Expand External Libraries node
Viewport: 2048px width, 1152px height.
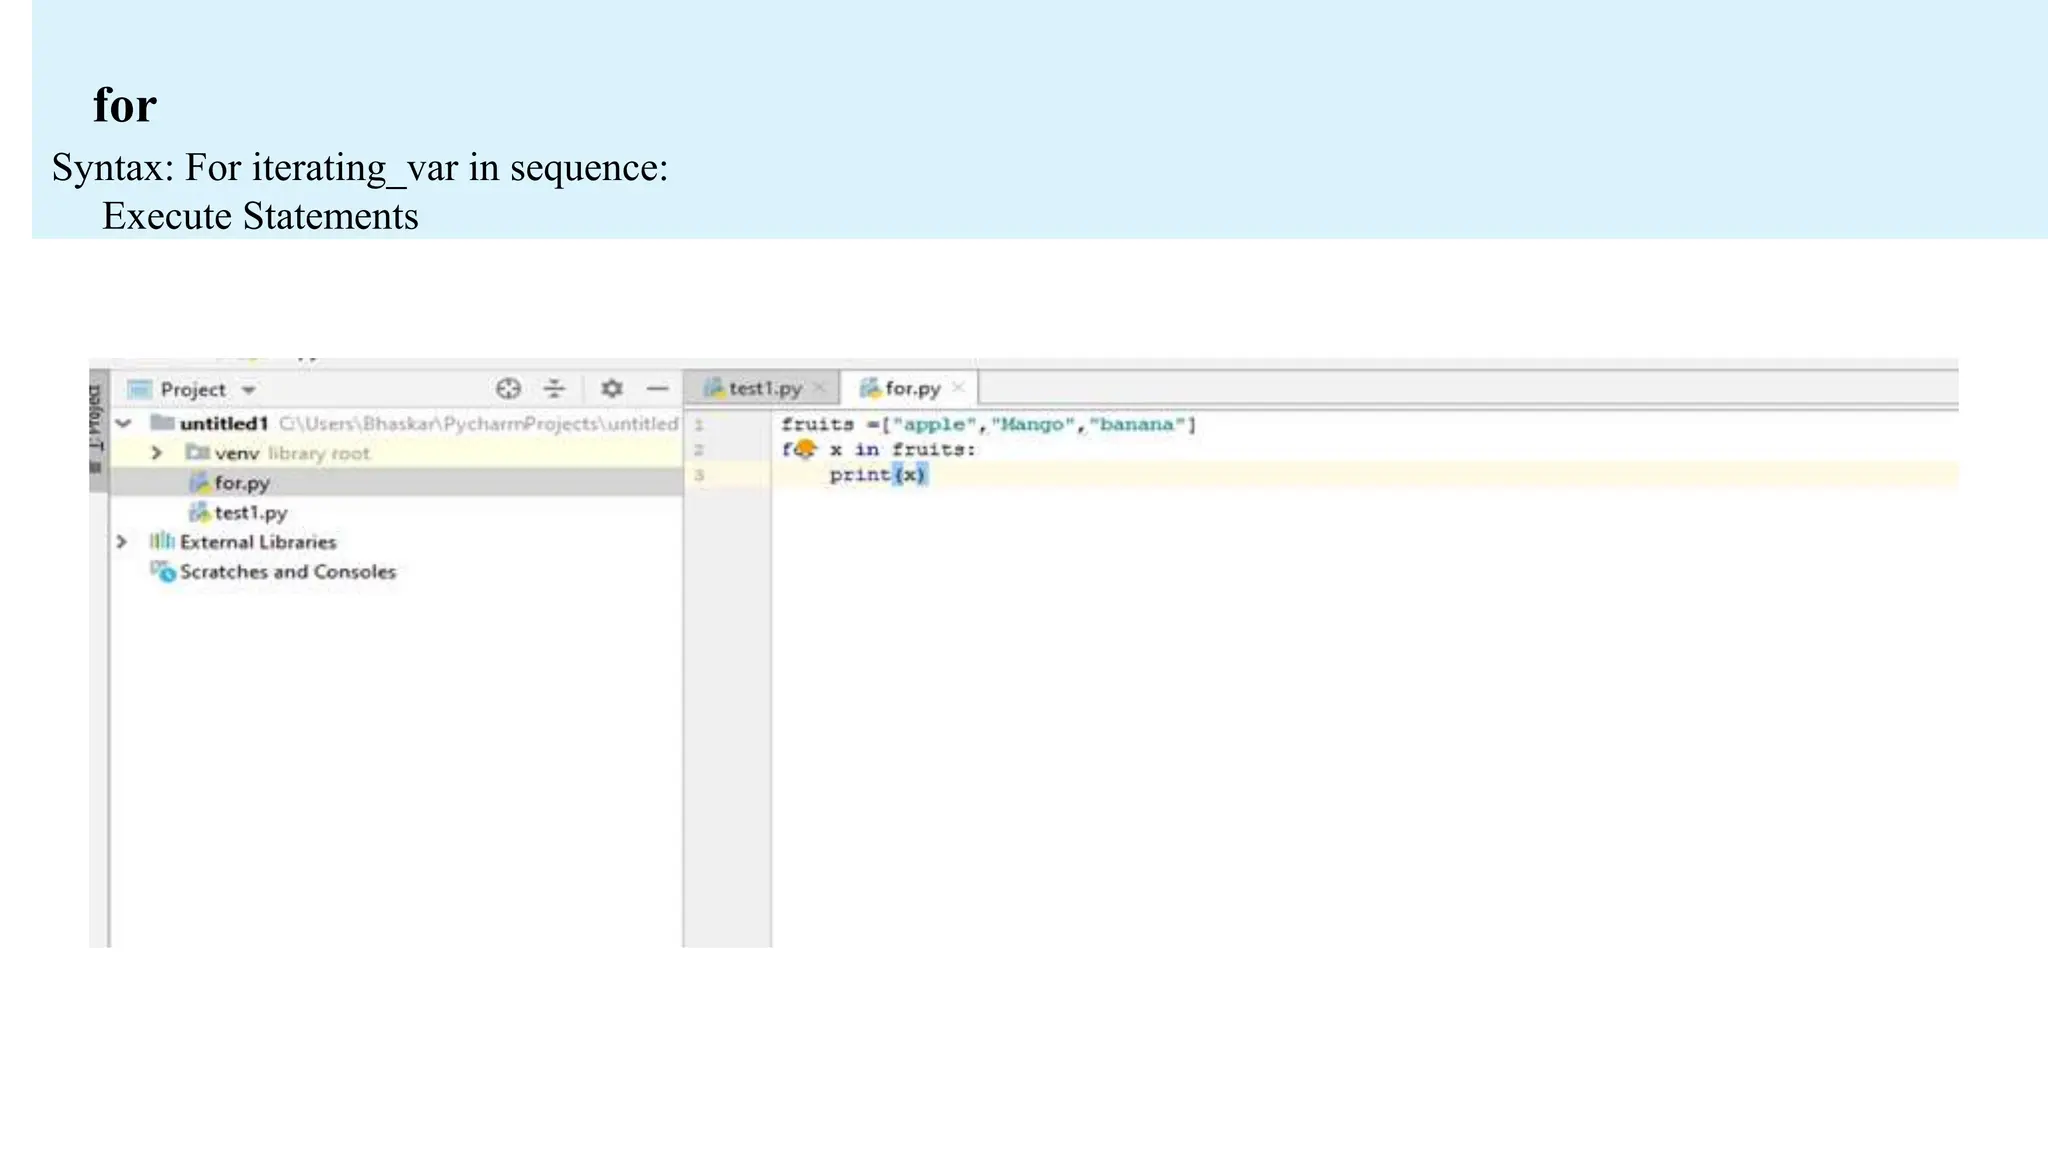[121, 542]
